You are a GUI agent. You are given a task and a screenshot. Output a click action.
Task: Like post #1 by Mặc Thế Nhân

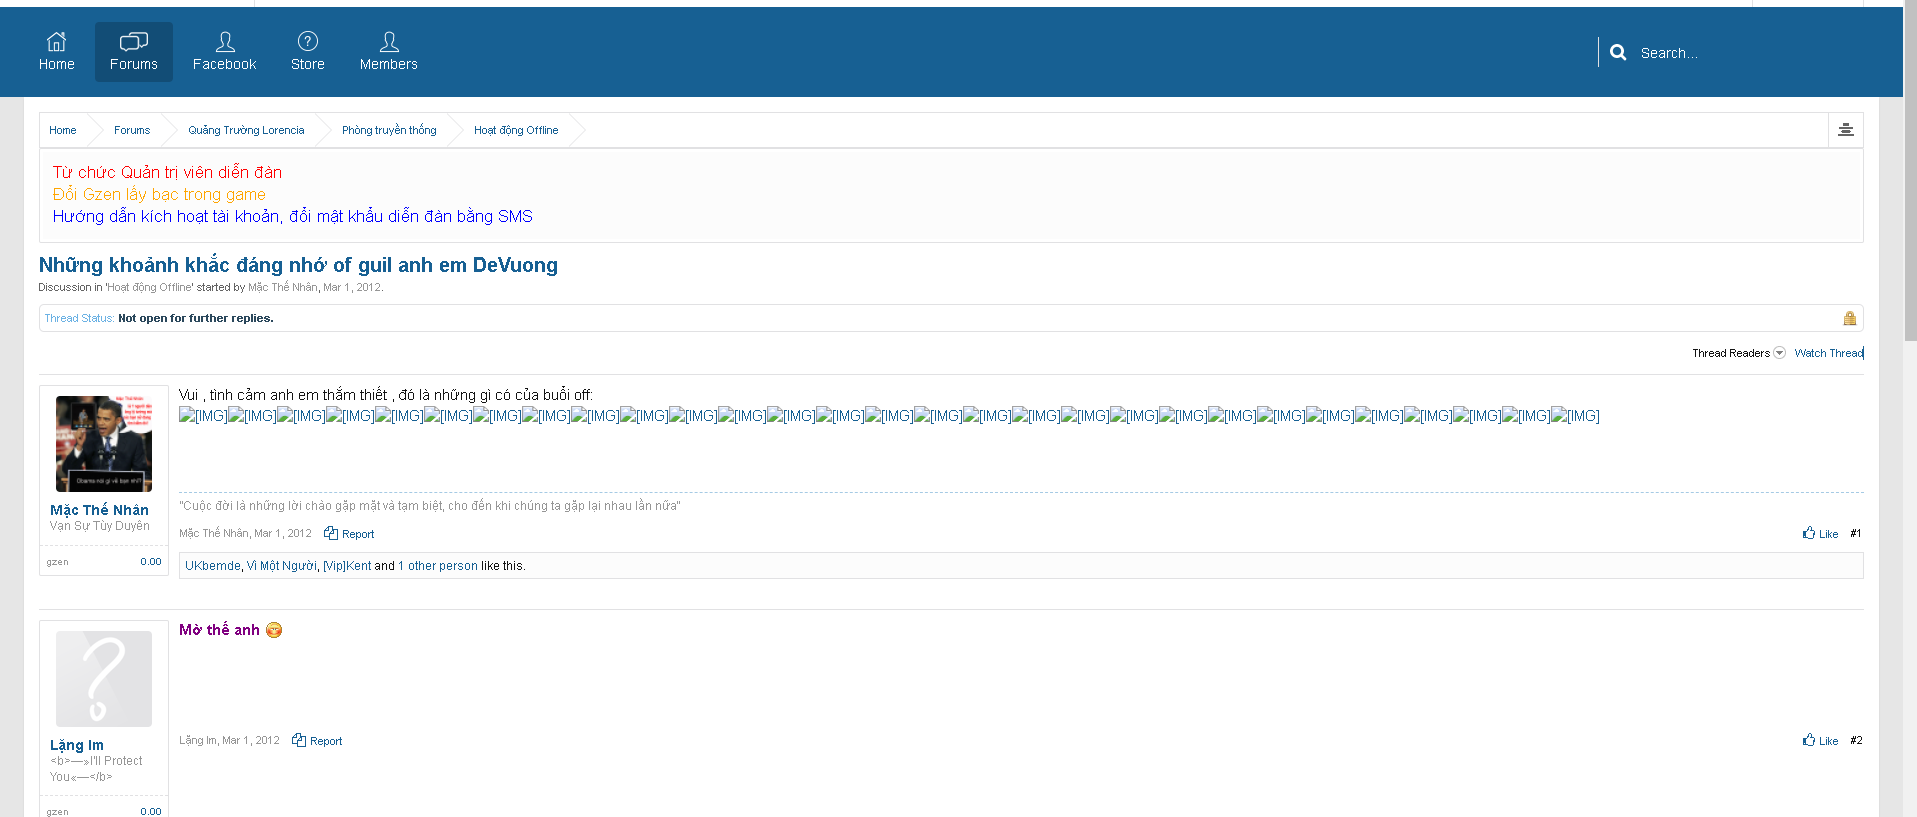pos(1820,534)
